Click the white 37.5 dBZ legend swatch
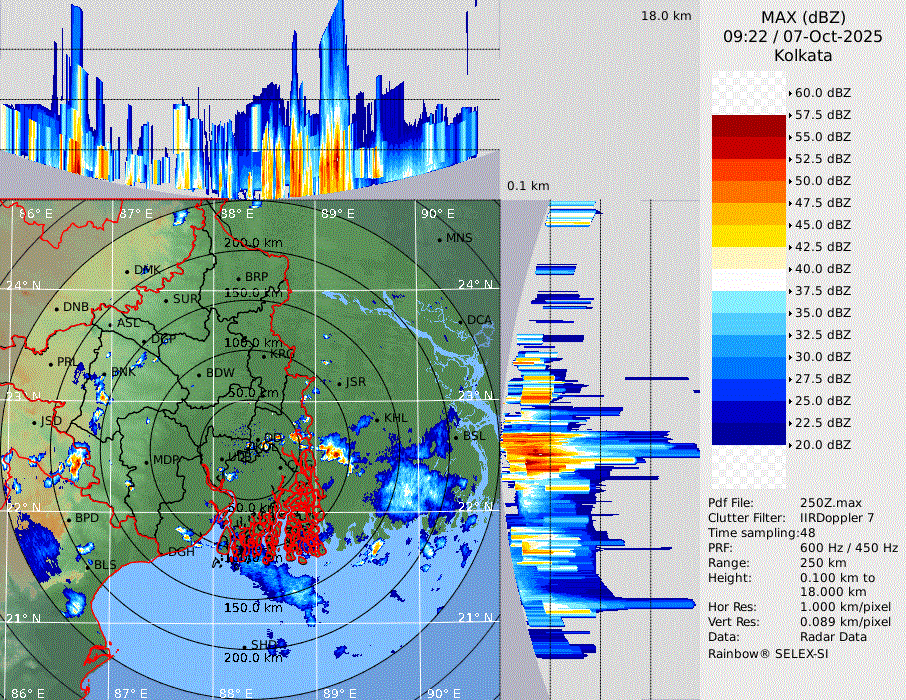The image size is (906, 700). point(748,279)
